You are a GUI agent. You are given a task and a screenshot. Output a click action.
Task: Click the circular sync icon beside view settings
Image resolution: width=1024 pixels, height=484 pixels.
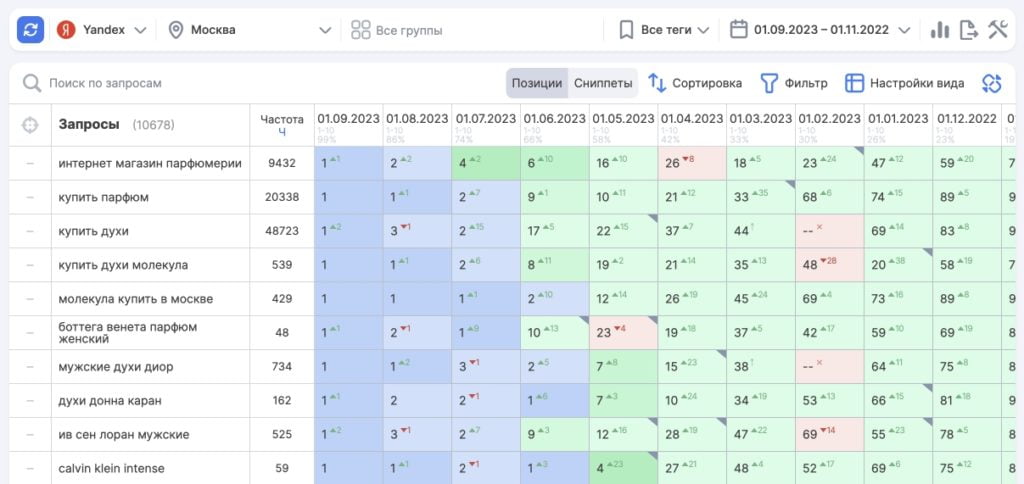point(991,83)
